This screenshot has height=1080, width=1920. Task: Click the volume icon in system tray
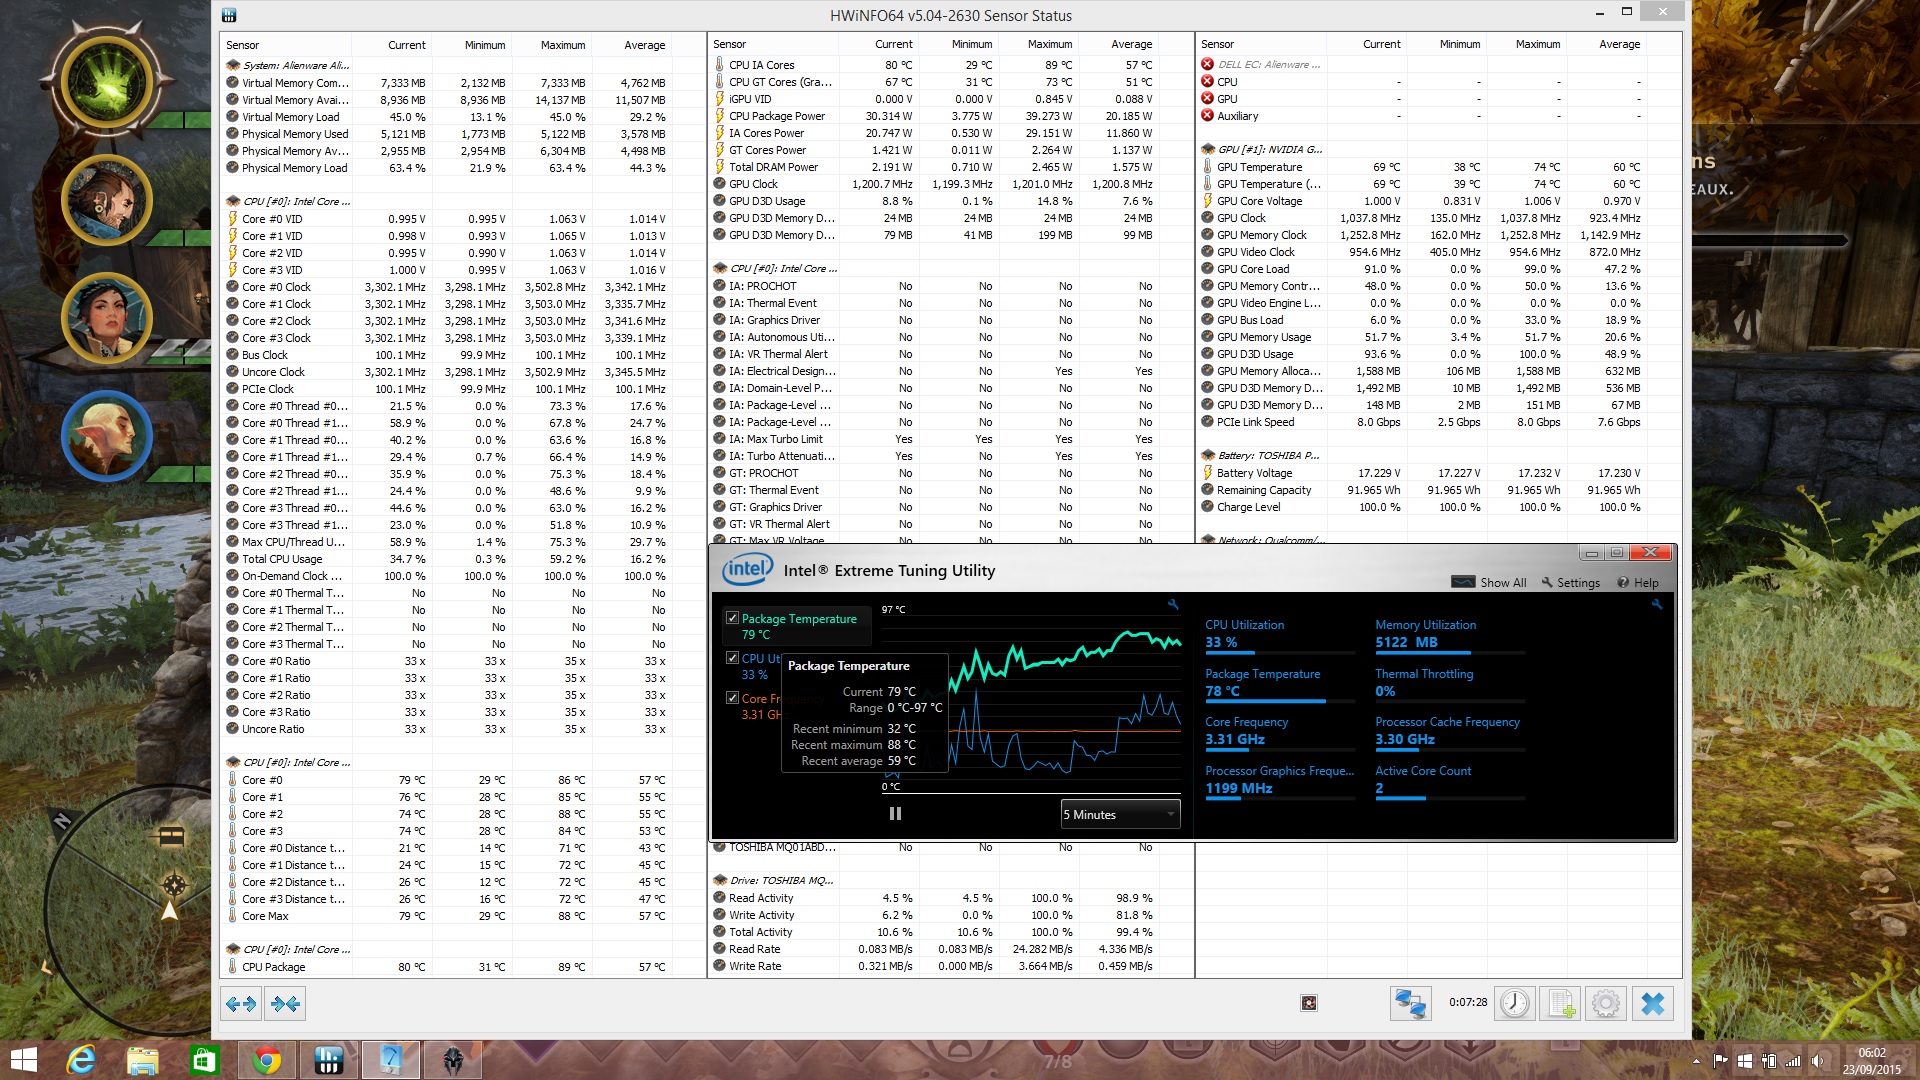point(1817,1061)
